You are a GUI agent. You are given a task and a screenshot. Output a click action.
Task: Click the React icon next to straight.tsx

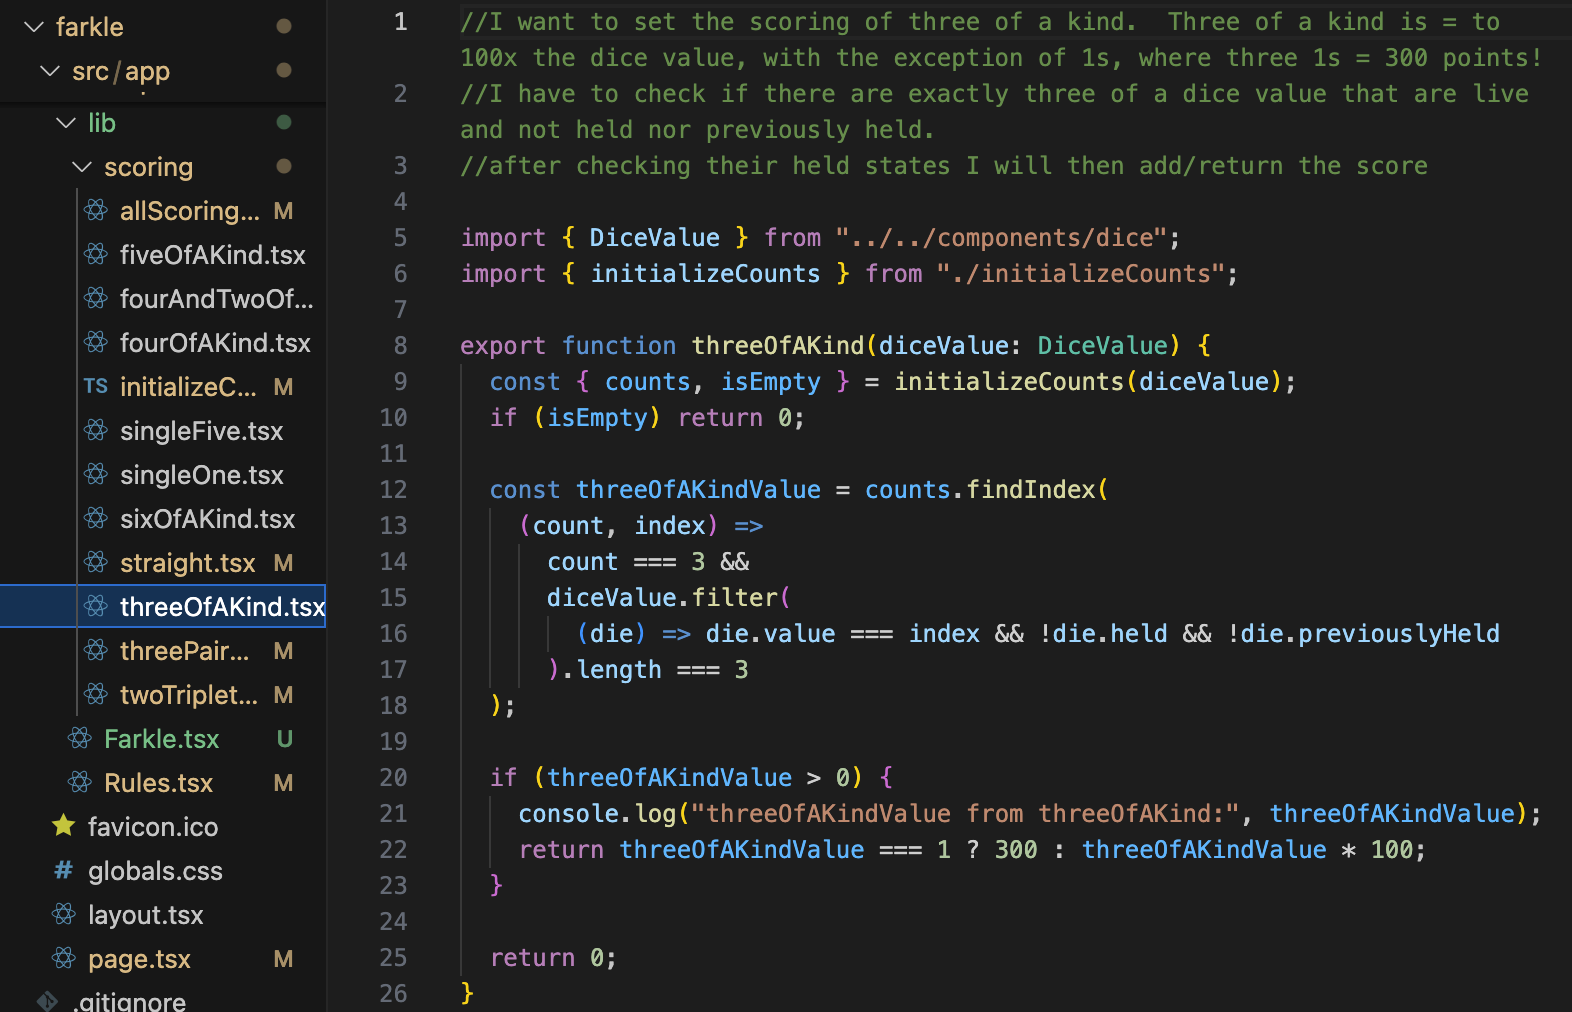tap(96, 563)
